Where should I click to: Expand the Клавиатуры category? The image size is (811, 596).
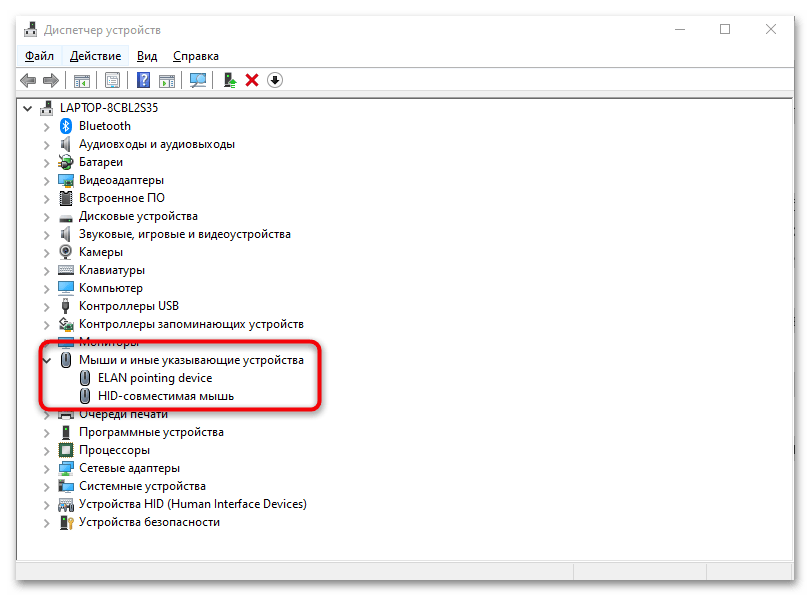tap(47, 271)
